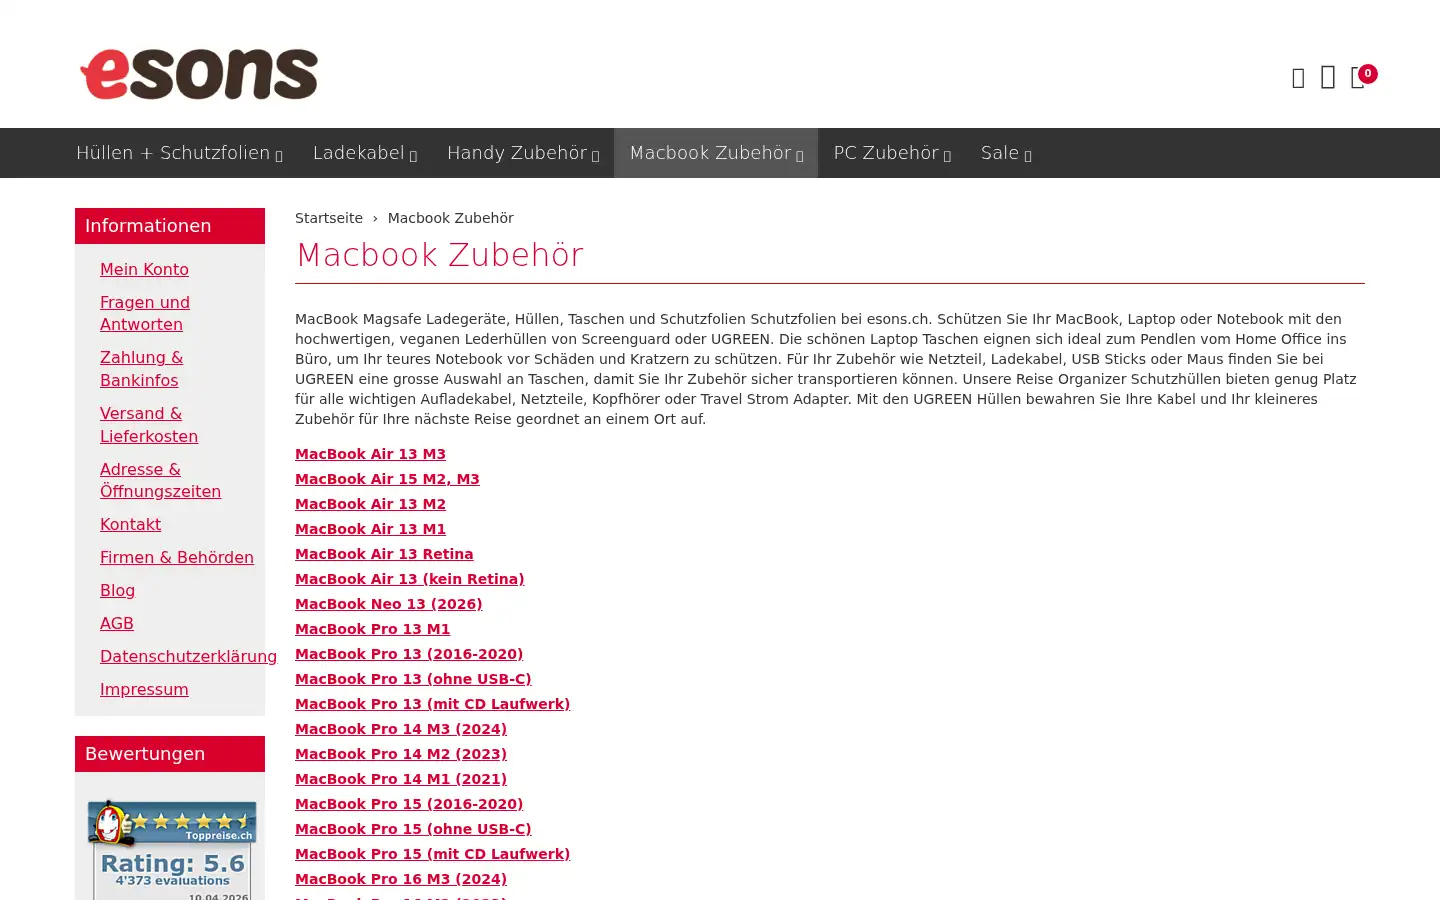This screenshot has height=900, width=1440.
Task: Open MacBook Pro 13 (mit CD Laufwerk)
Action: 432,704
